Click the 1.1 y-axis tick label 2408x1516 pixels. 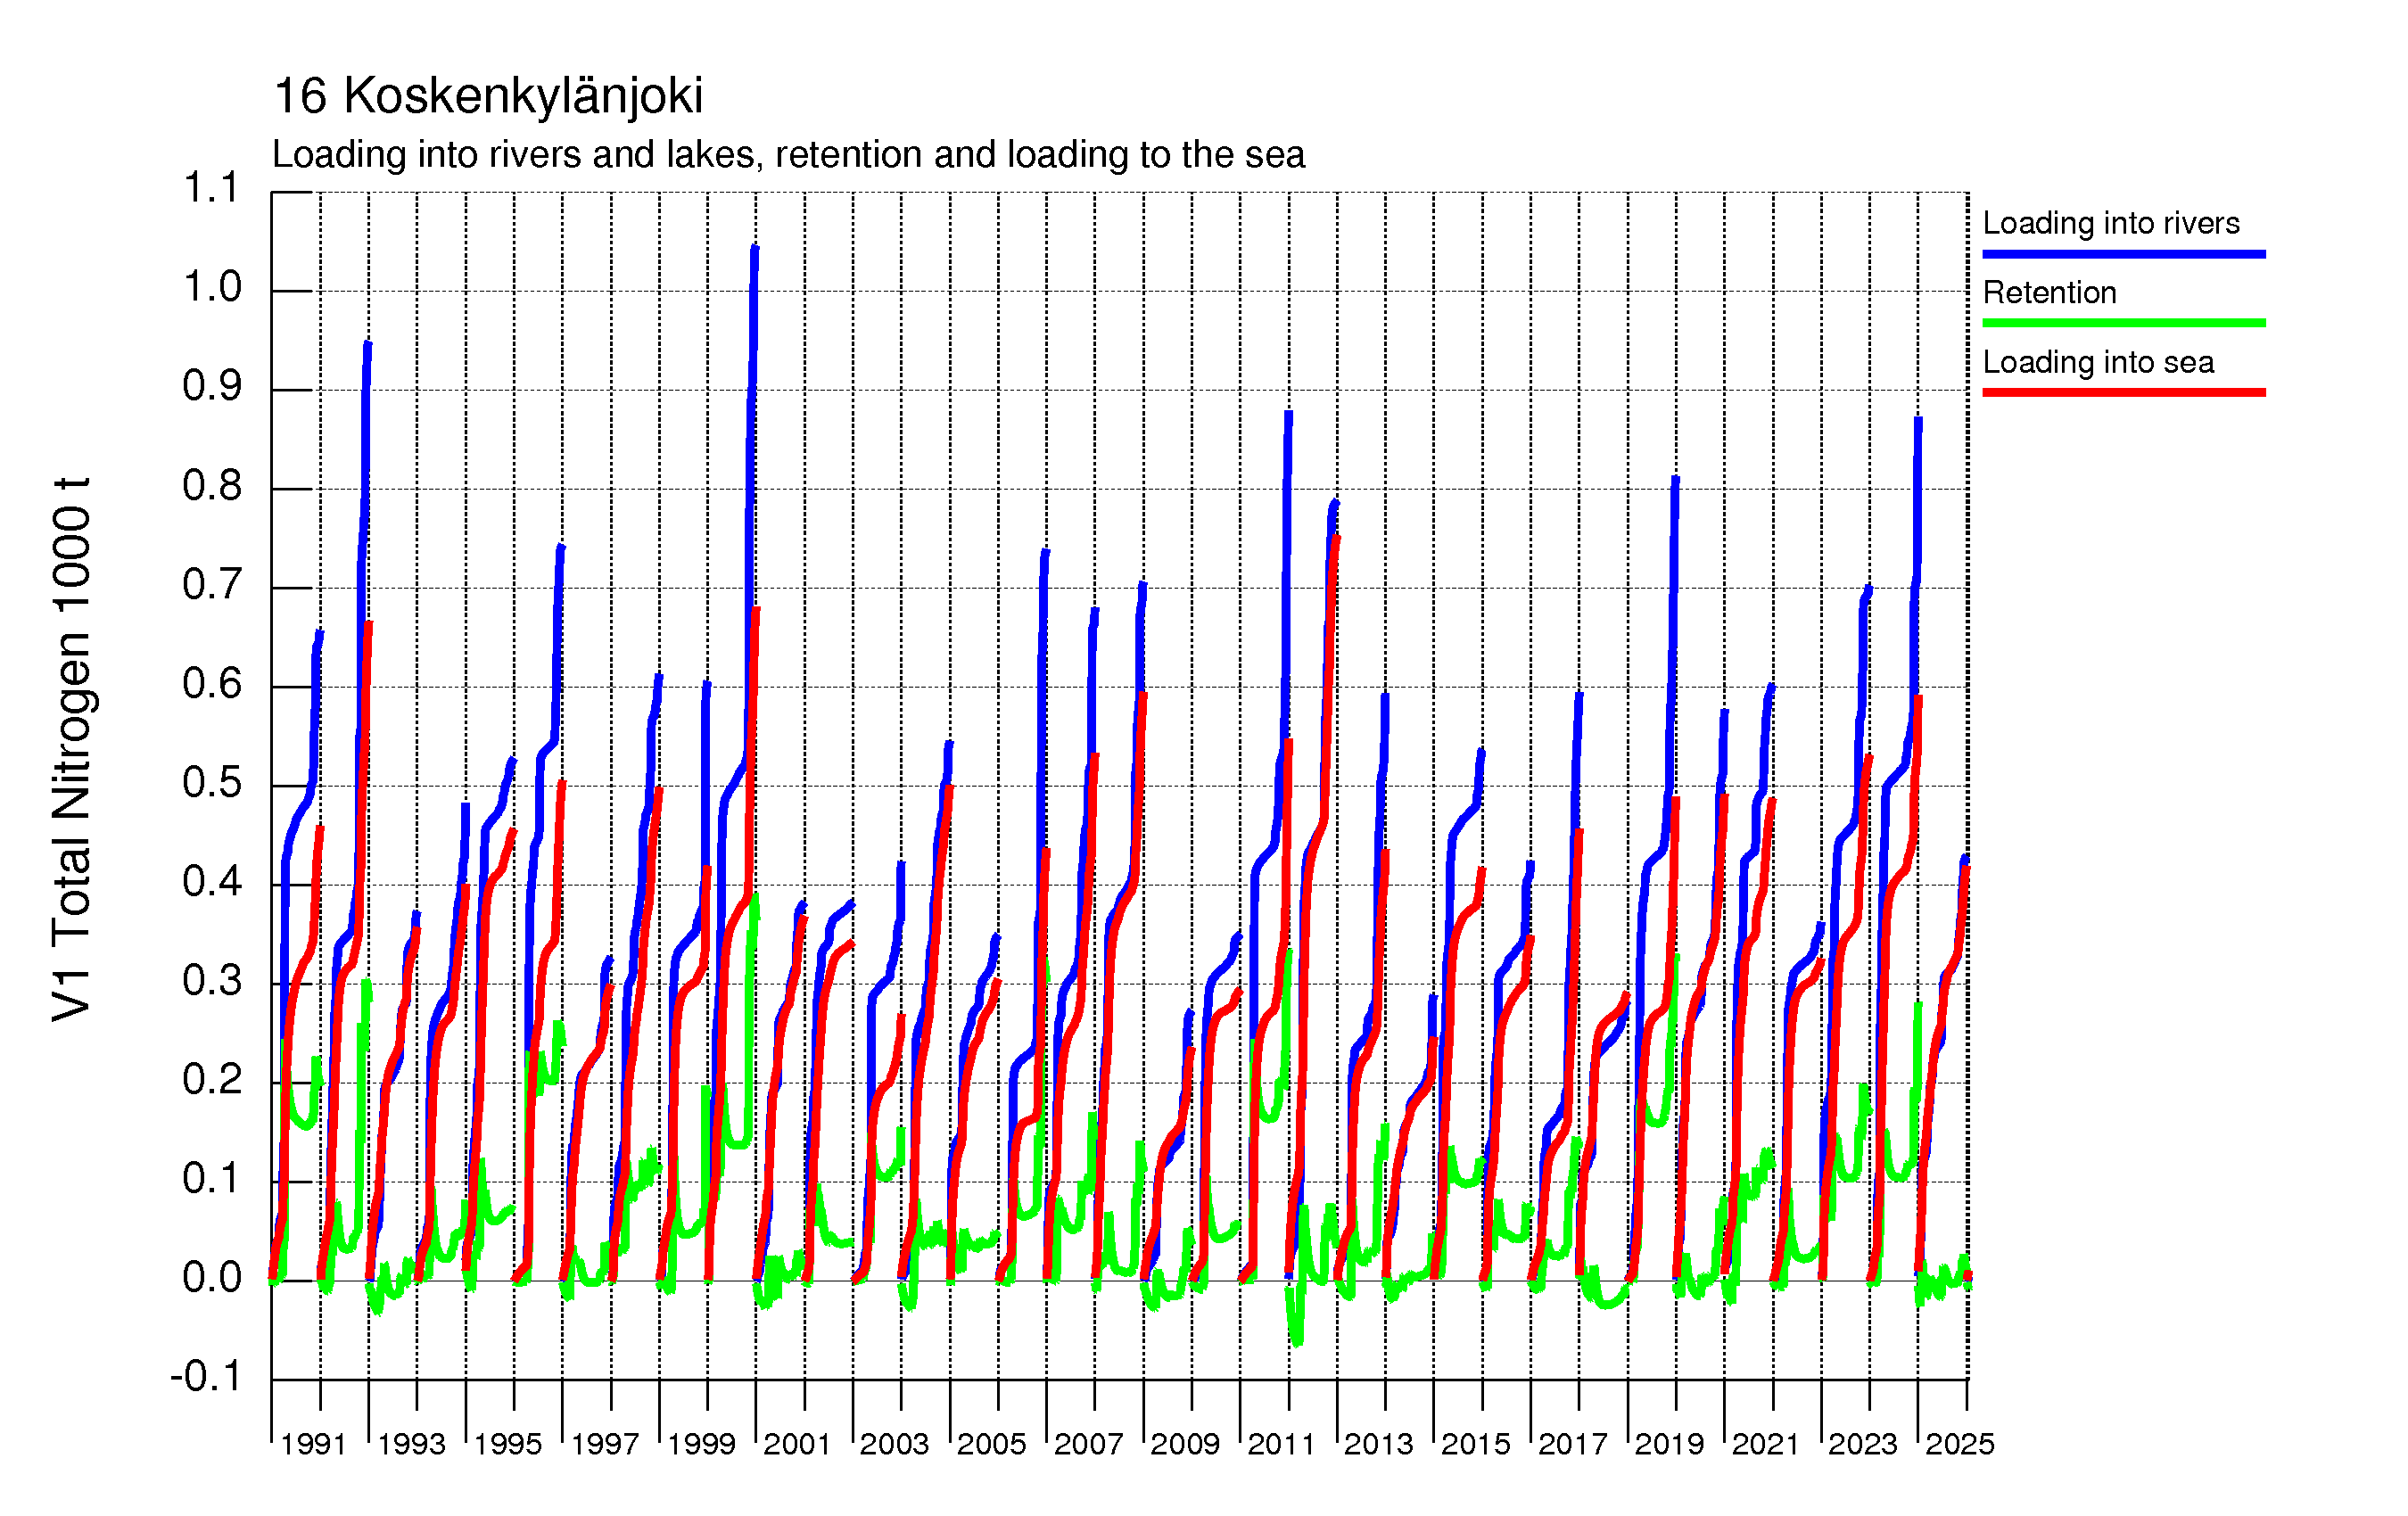pyautogui.click(x=211, y=188)
